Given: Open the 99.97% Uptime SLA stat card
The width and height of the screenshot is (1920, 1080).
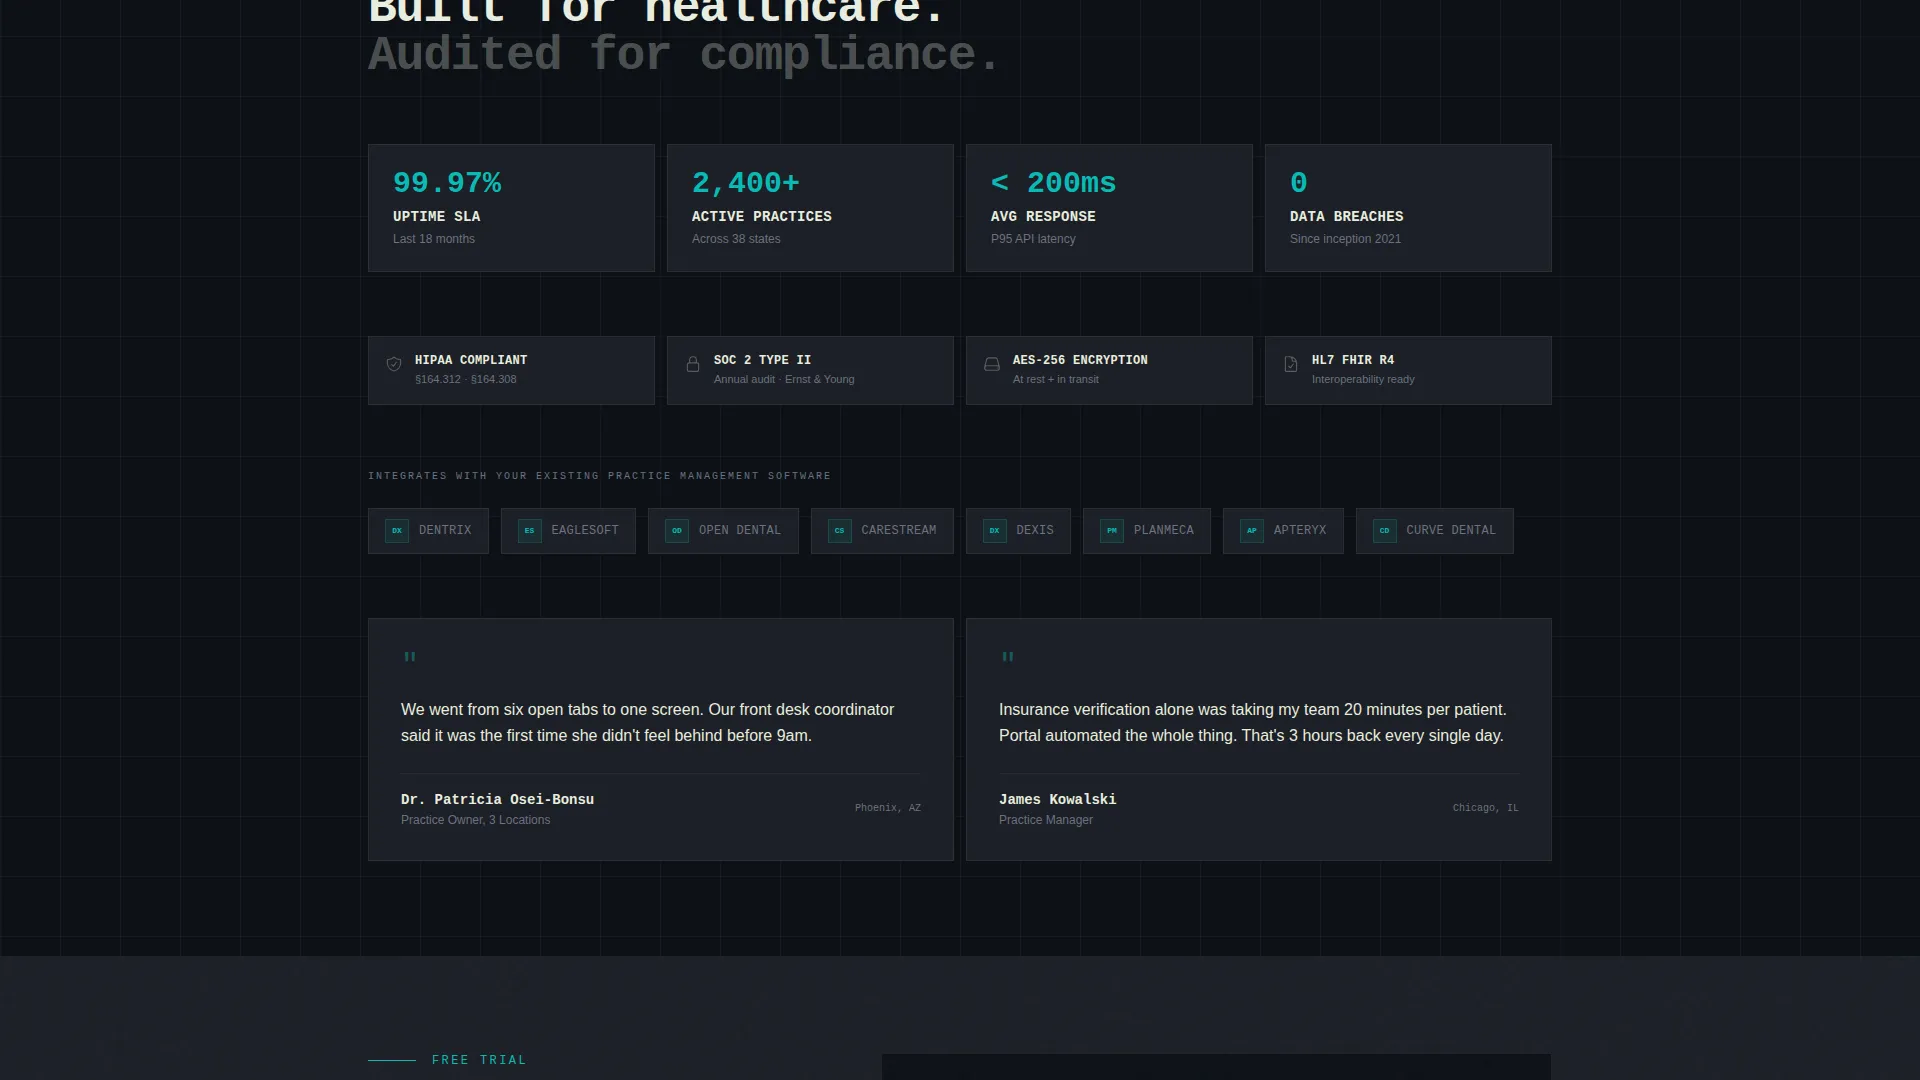Looking at the screenshot, I should (511, 208).
